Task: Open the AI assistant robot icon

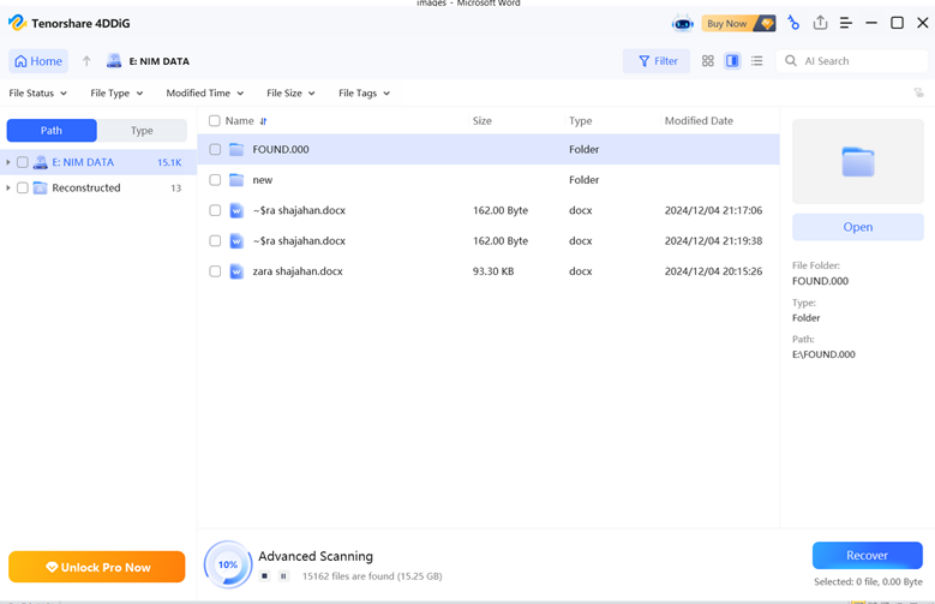Action: click(x=683, y=24)
